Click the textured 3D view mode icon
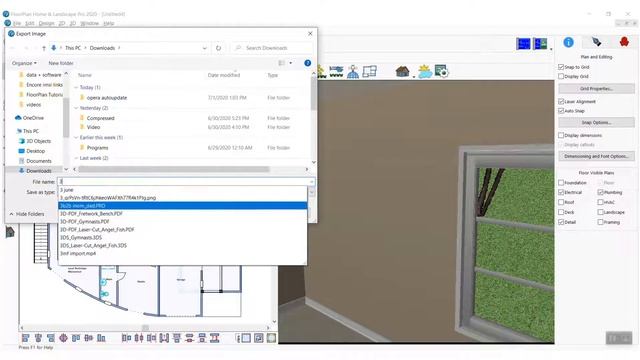The height and width of the screenshot is (360, 640). (271, 338)
